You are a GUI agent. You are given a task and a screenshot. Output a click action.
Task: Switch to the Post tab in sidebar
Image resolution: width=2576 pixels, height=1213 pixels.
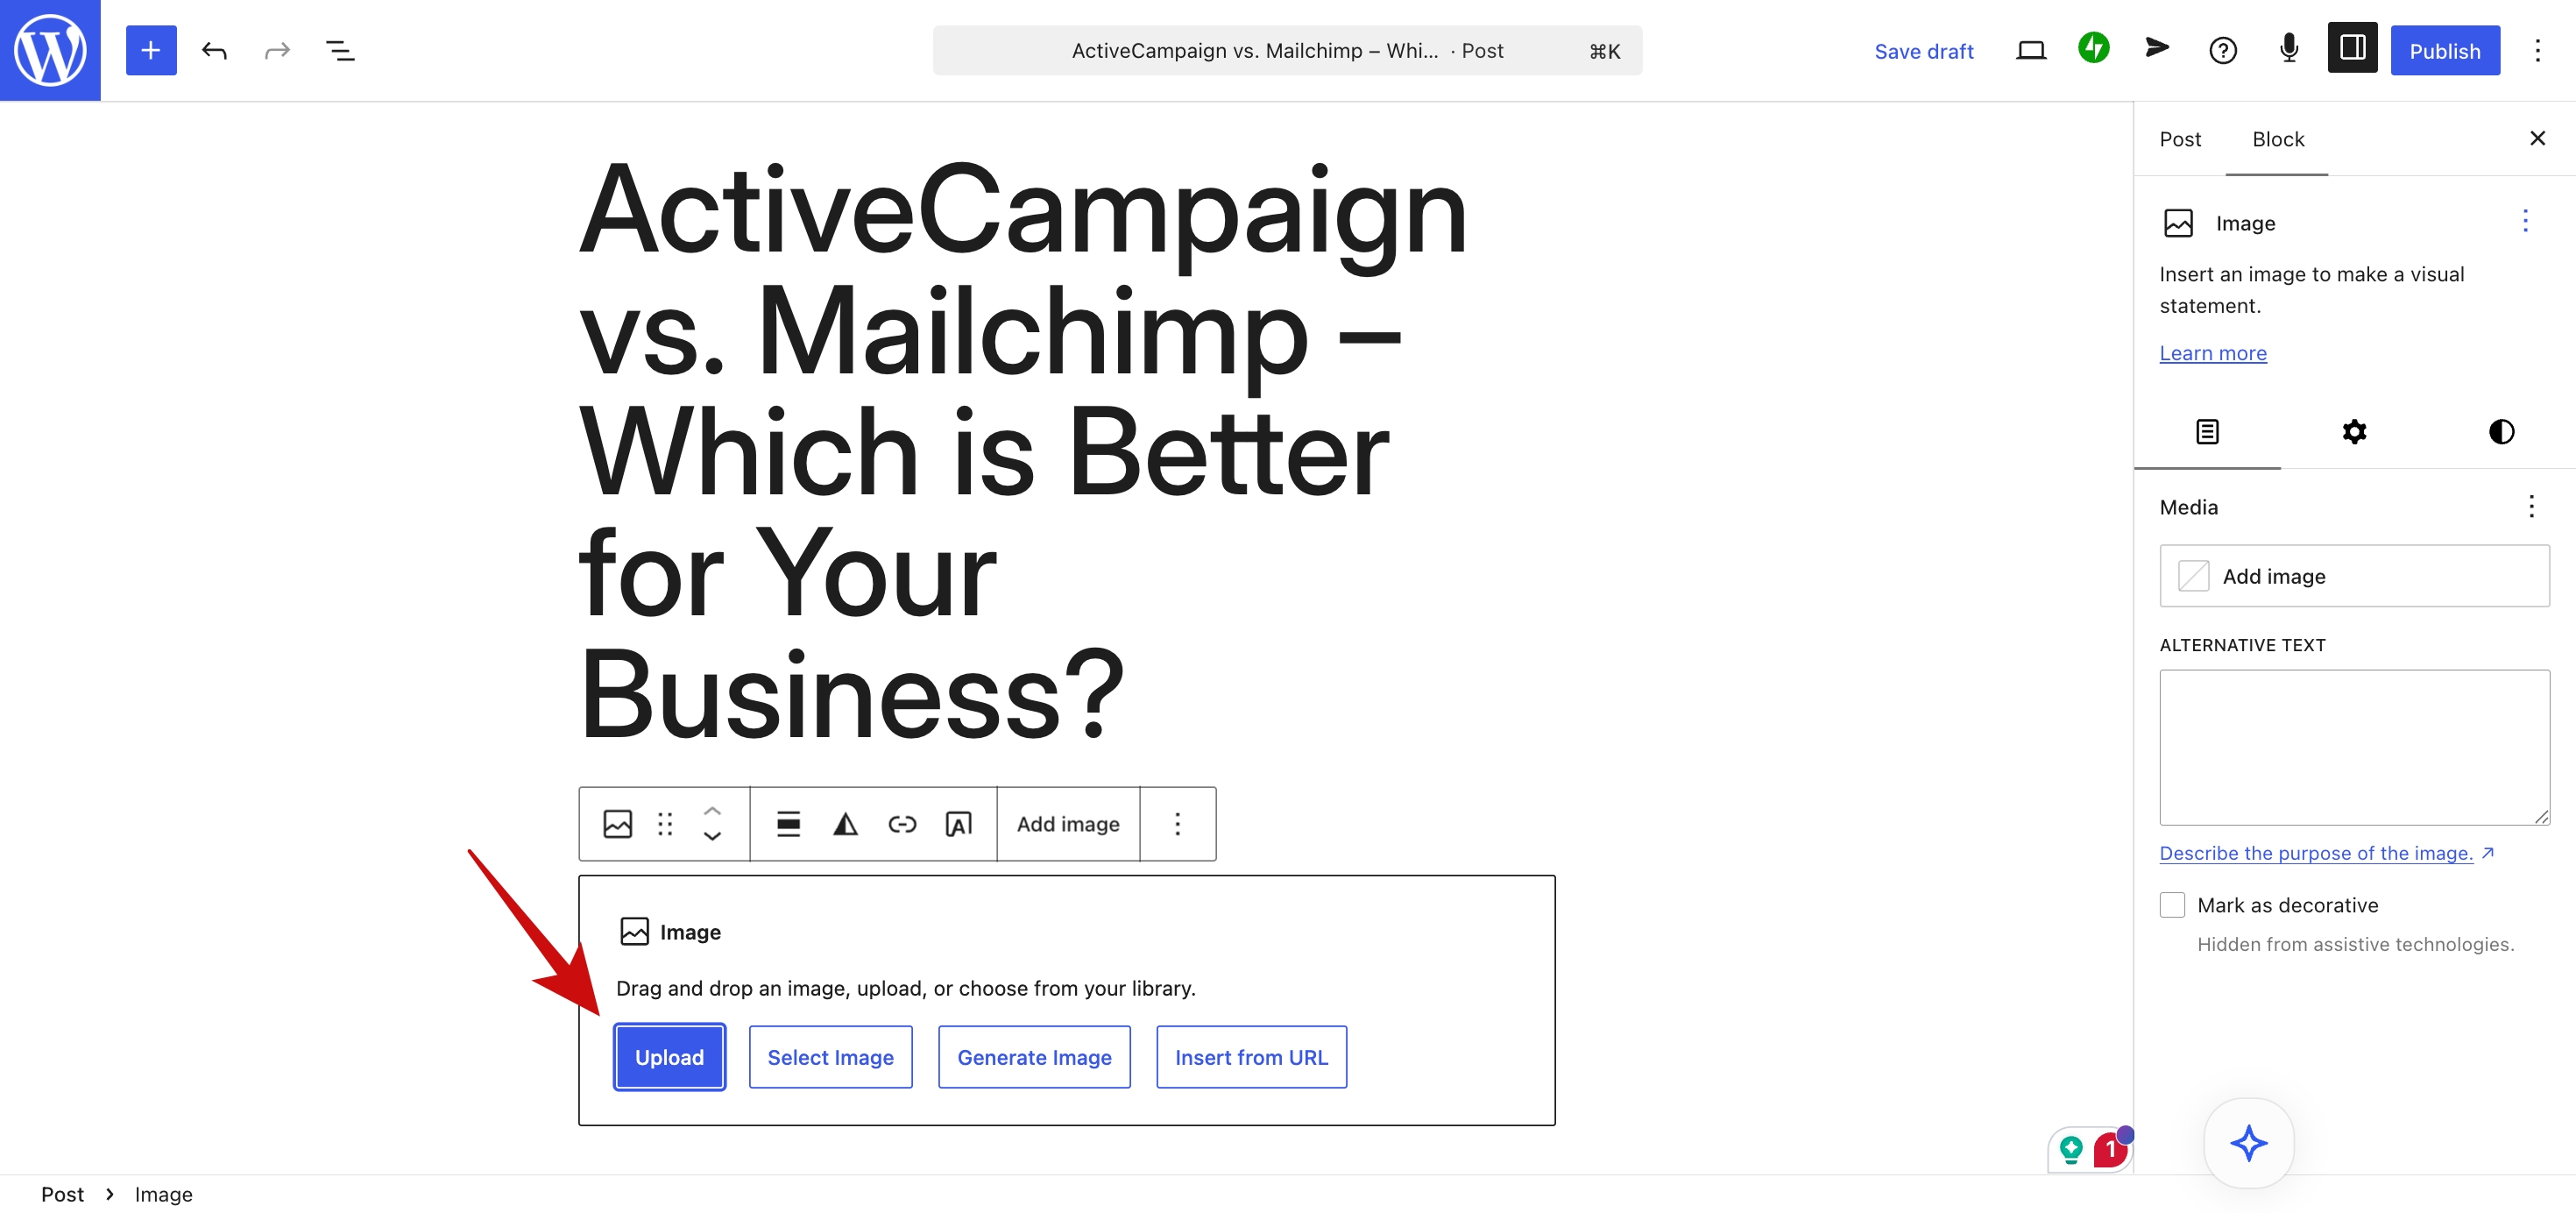(2180, 139)
